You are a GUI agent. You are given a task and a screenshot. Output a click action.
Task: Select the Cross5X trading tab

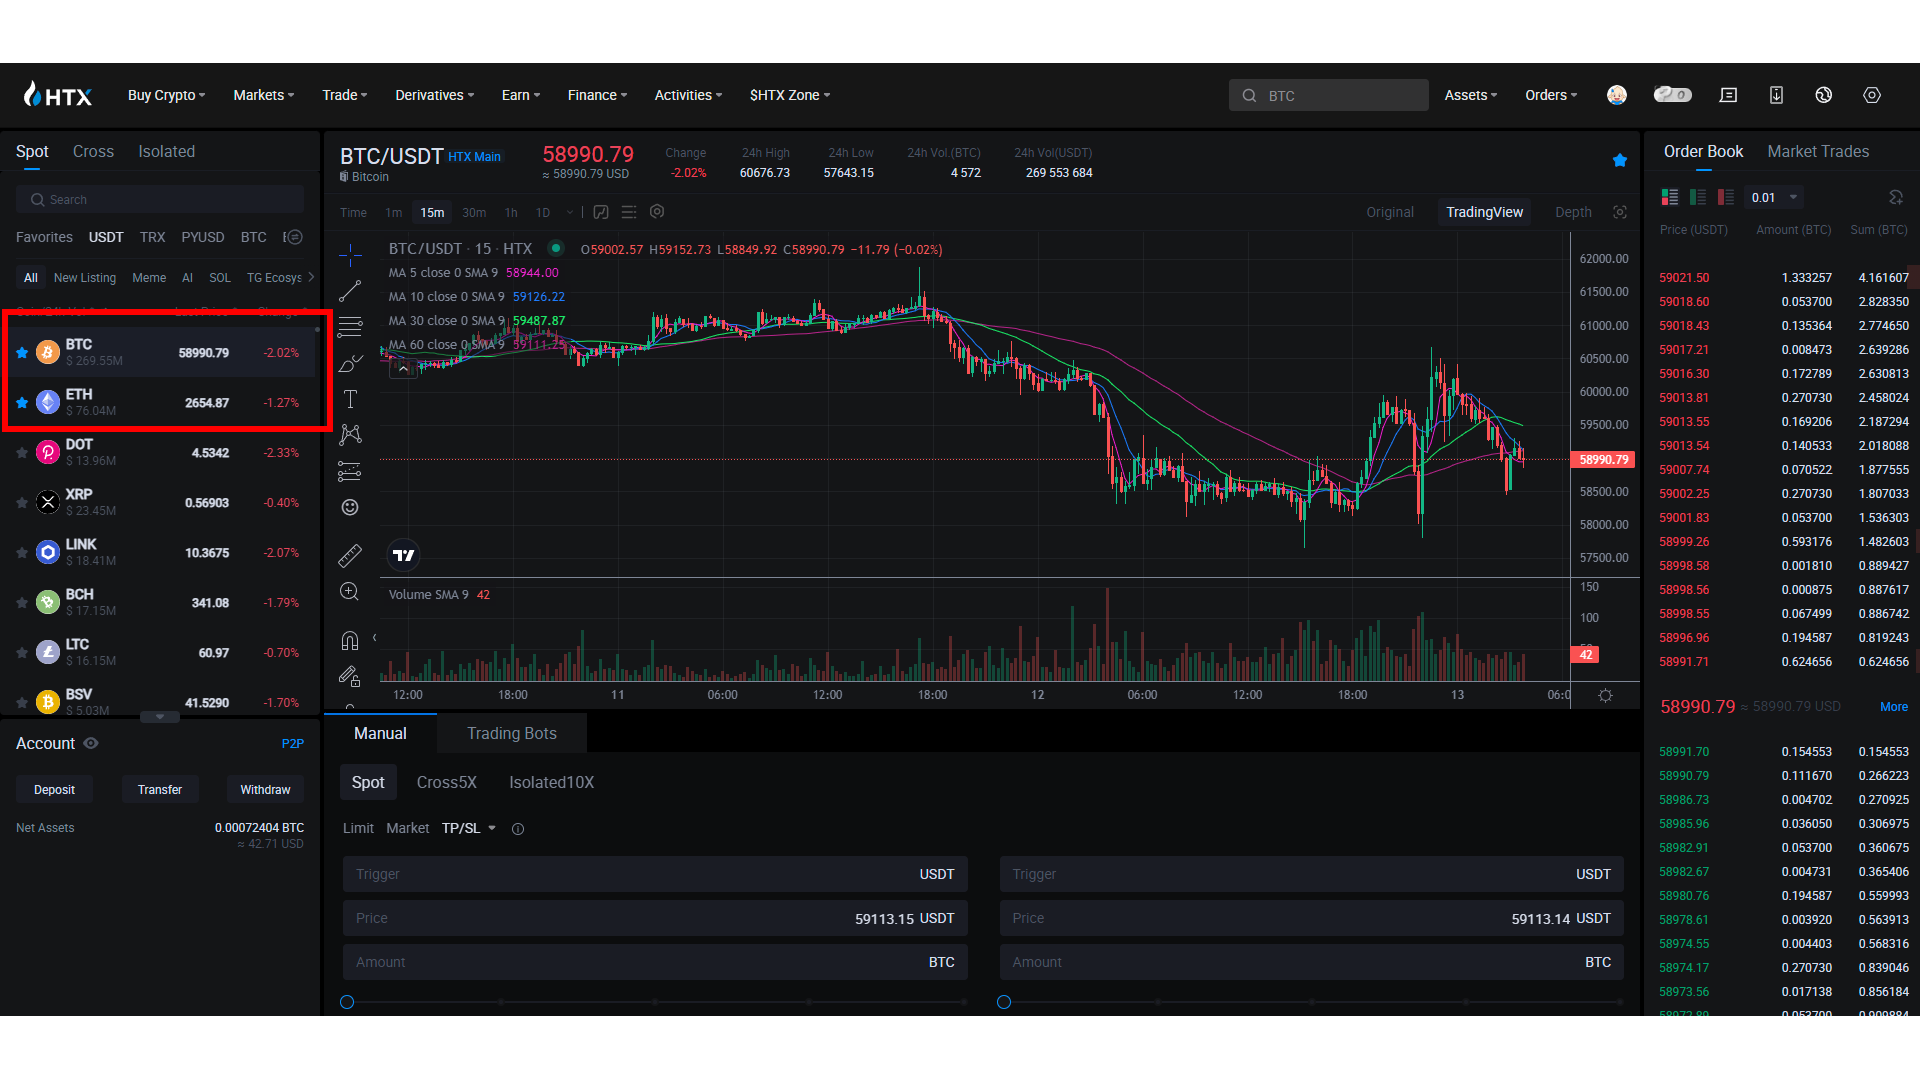447,782
